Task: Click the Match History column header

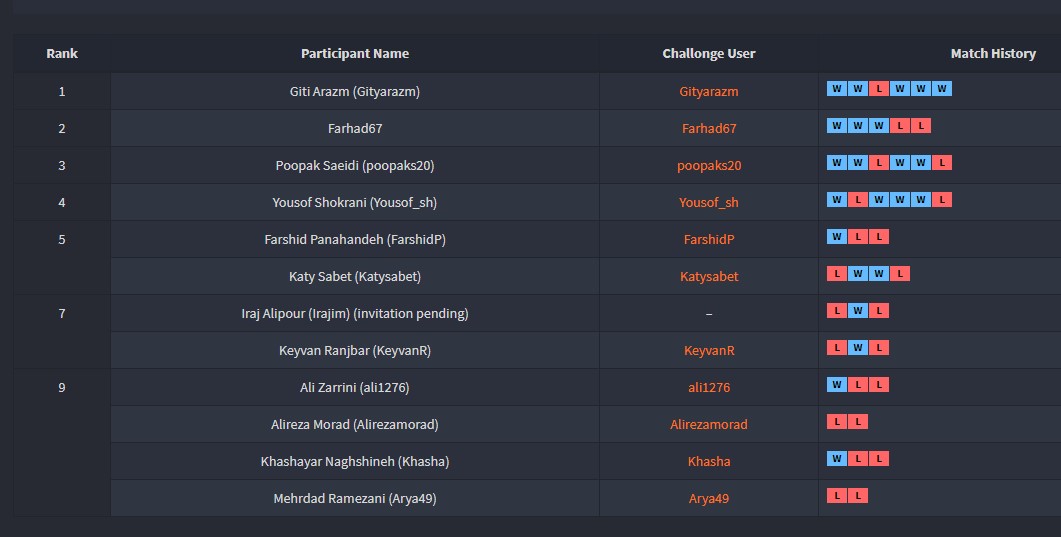Action: point(993,54)
